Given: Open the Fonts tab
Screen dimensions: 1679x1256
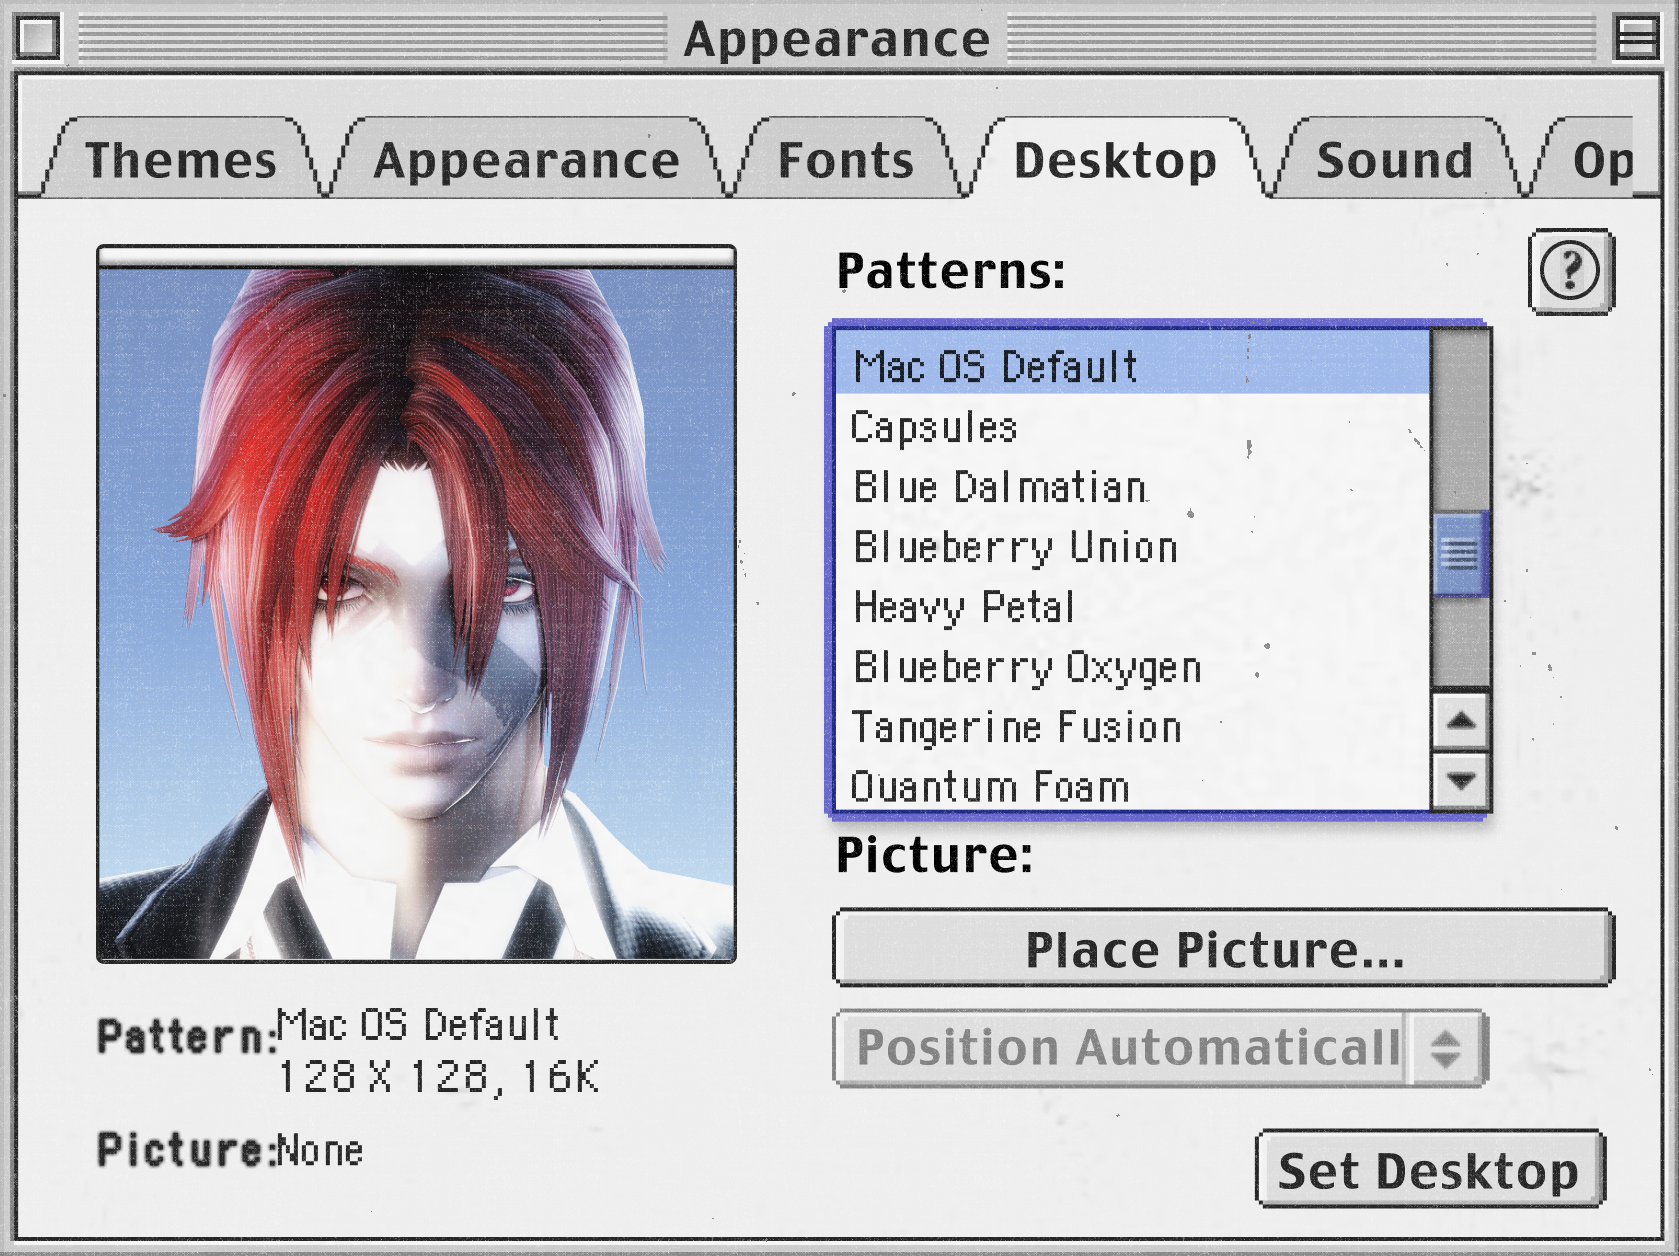Looking at the screenshot, I should coord(846,160).
